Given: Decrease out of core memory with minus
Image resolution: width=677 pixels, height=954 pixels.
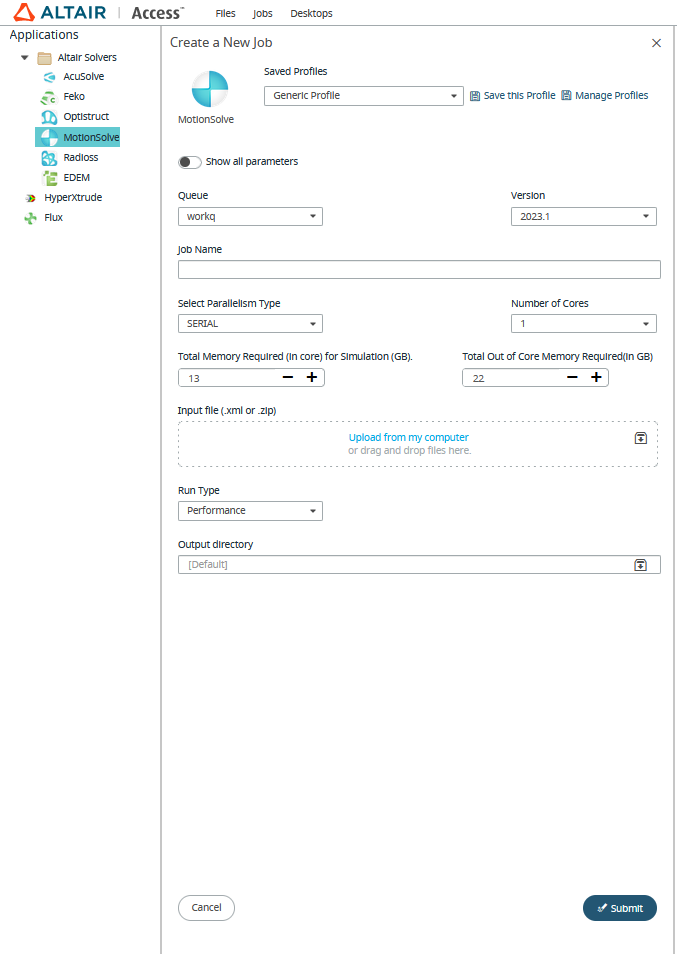Looking at the screenshot, I should (x=572, y=378).
